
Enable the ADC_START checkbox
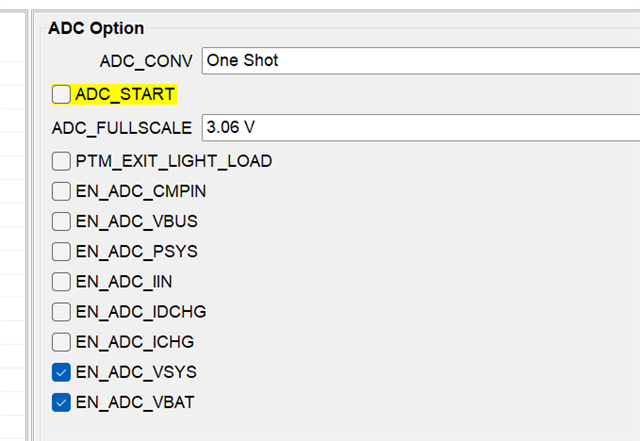pyautogui.click(x=61, y=95)
